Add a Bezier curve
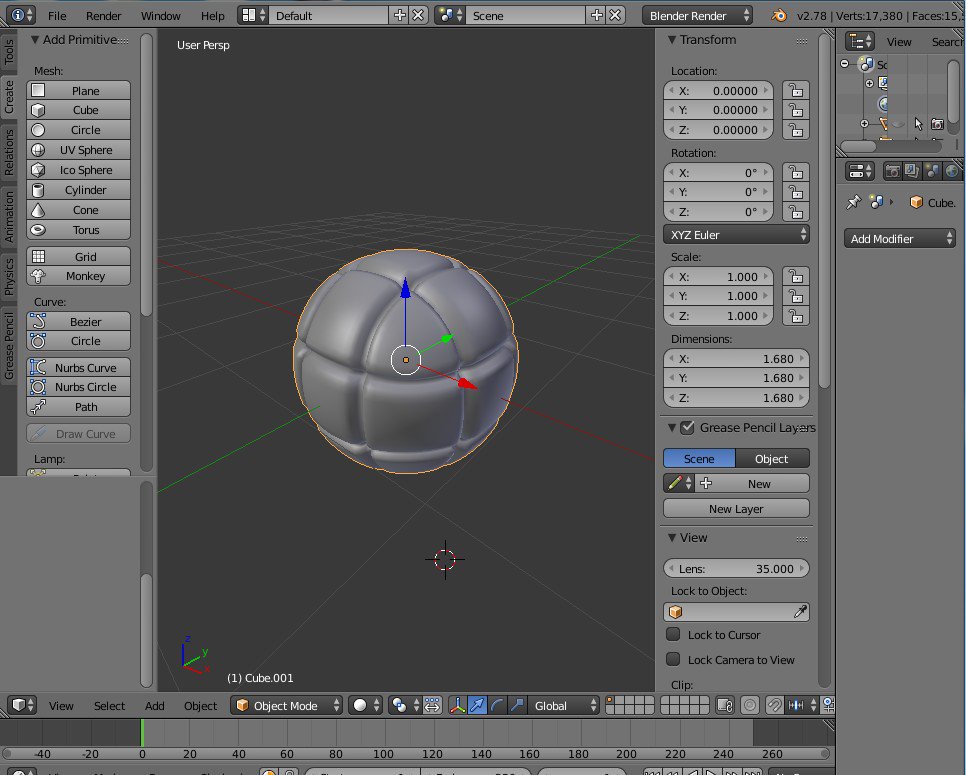This screenshot has width=966, height=775. [x=78, y=322]
